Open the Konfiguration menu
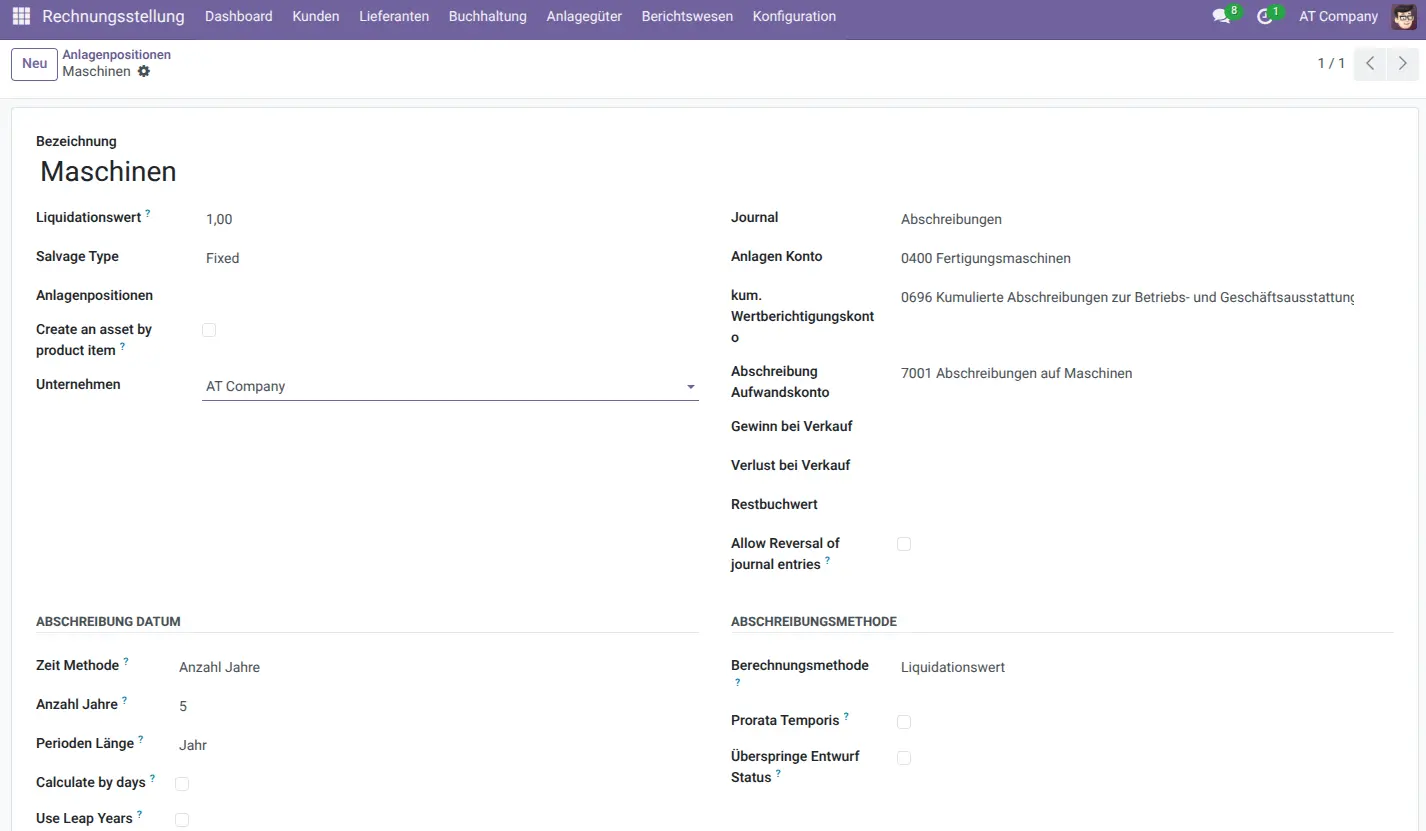This screenshot has height=831, width=1426. coord(794,17)
